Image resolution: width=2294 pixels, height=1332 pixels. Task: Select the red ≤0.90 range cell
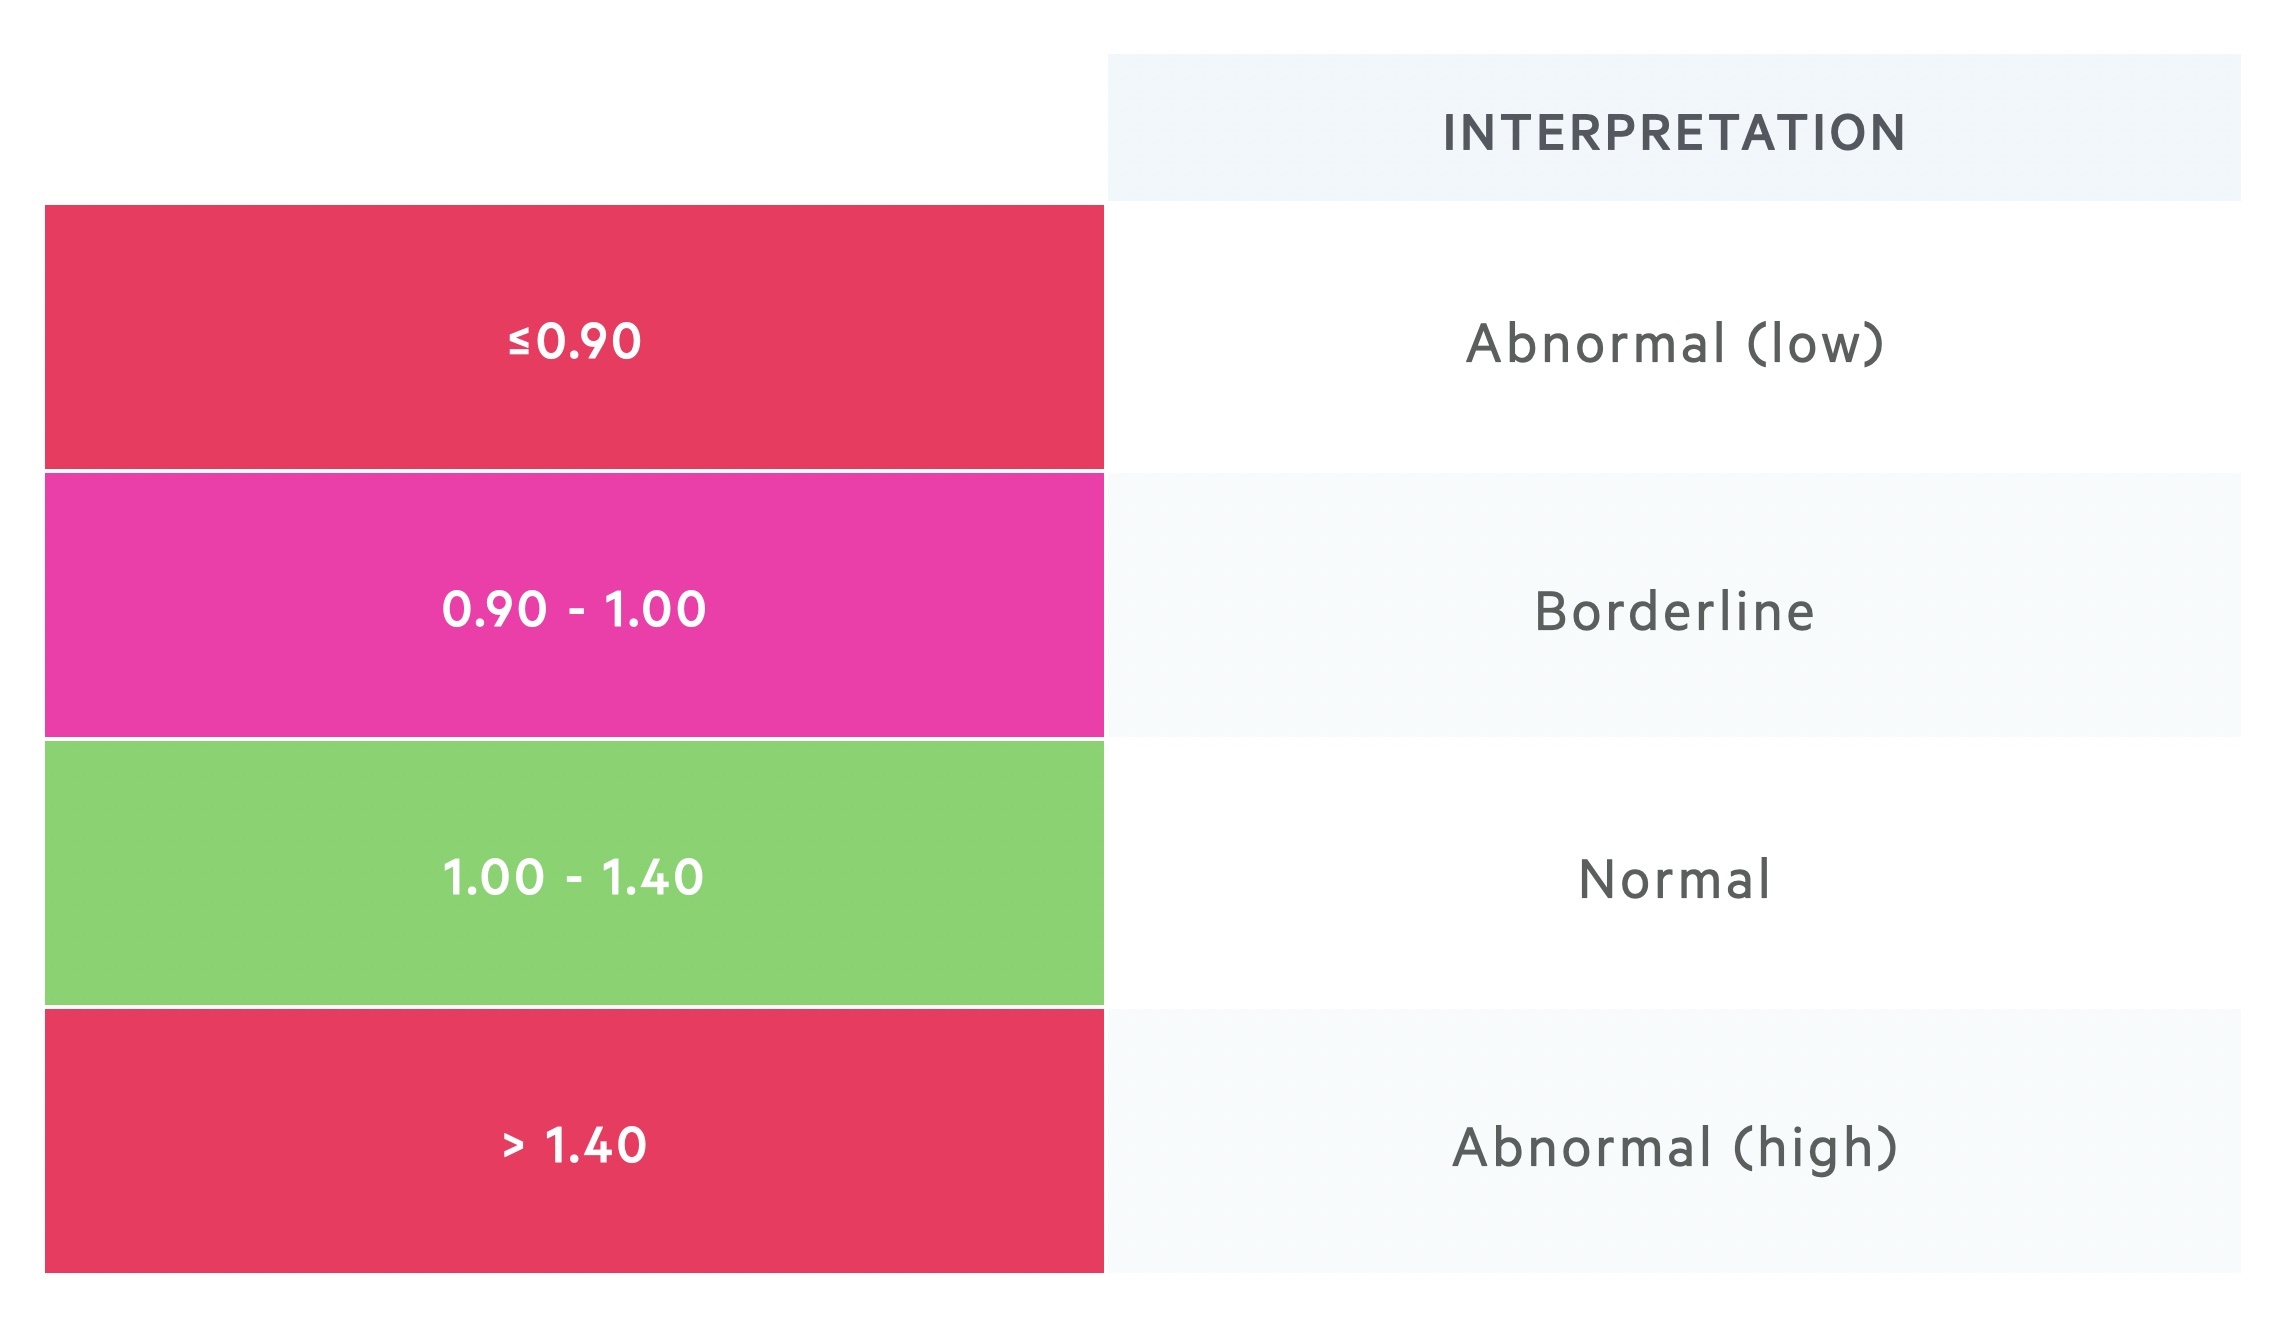[574, 337]
